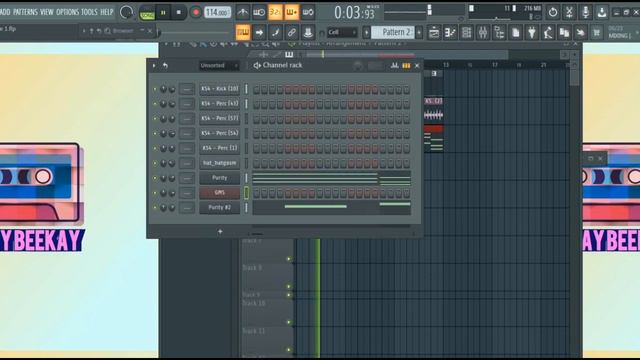Image resolution: width=640 pixels, height=360 pixels.
Task: Open mixer track selector for GMS channel
Action: pyautogui.click(x=187, y=193)
